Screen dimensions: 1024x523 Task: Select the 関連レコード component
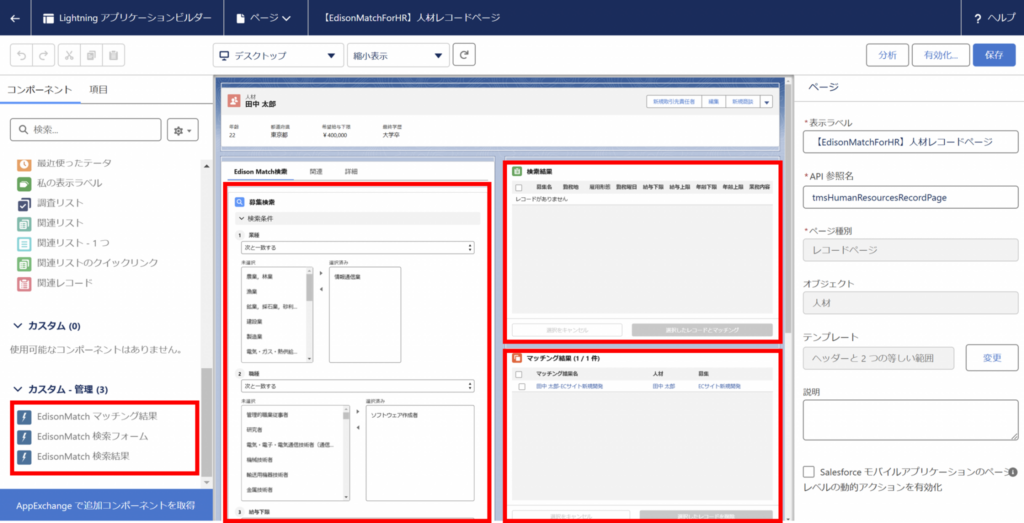(x=65, y=283)
